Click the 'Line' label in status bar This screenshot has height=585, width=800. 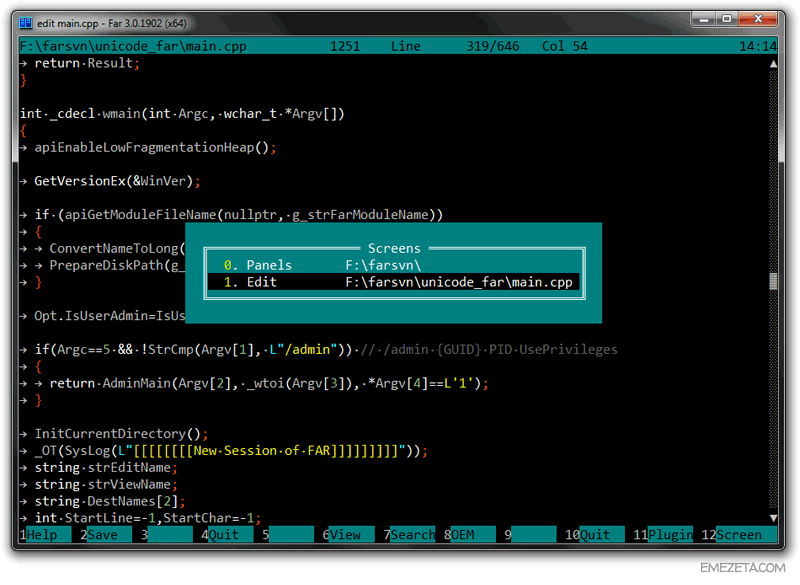click(x=406, y=46)
